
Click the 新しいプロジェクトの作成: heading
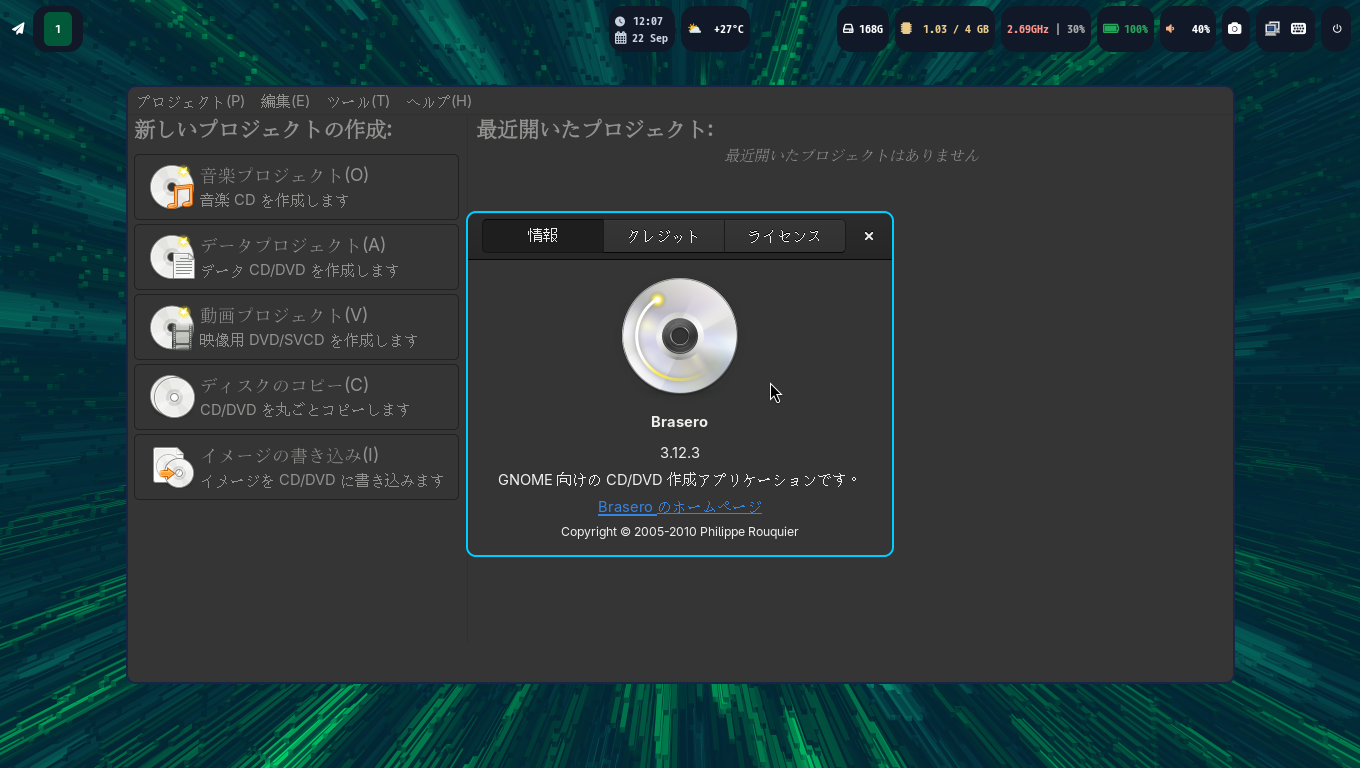click(x=263, y=130)
